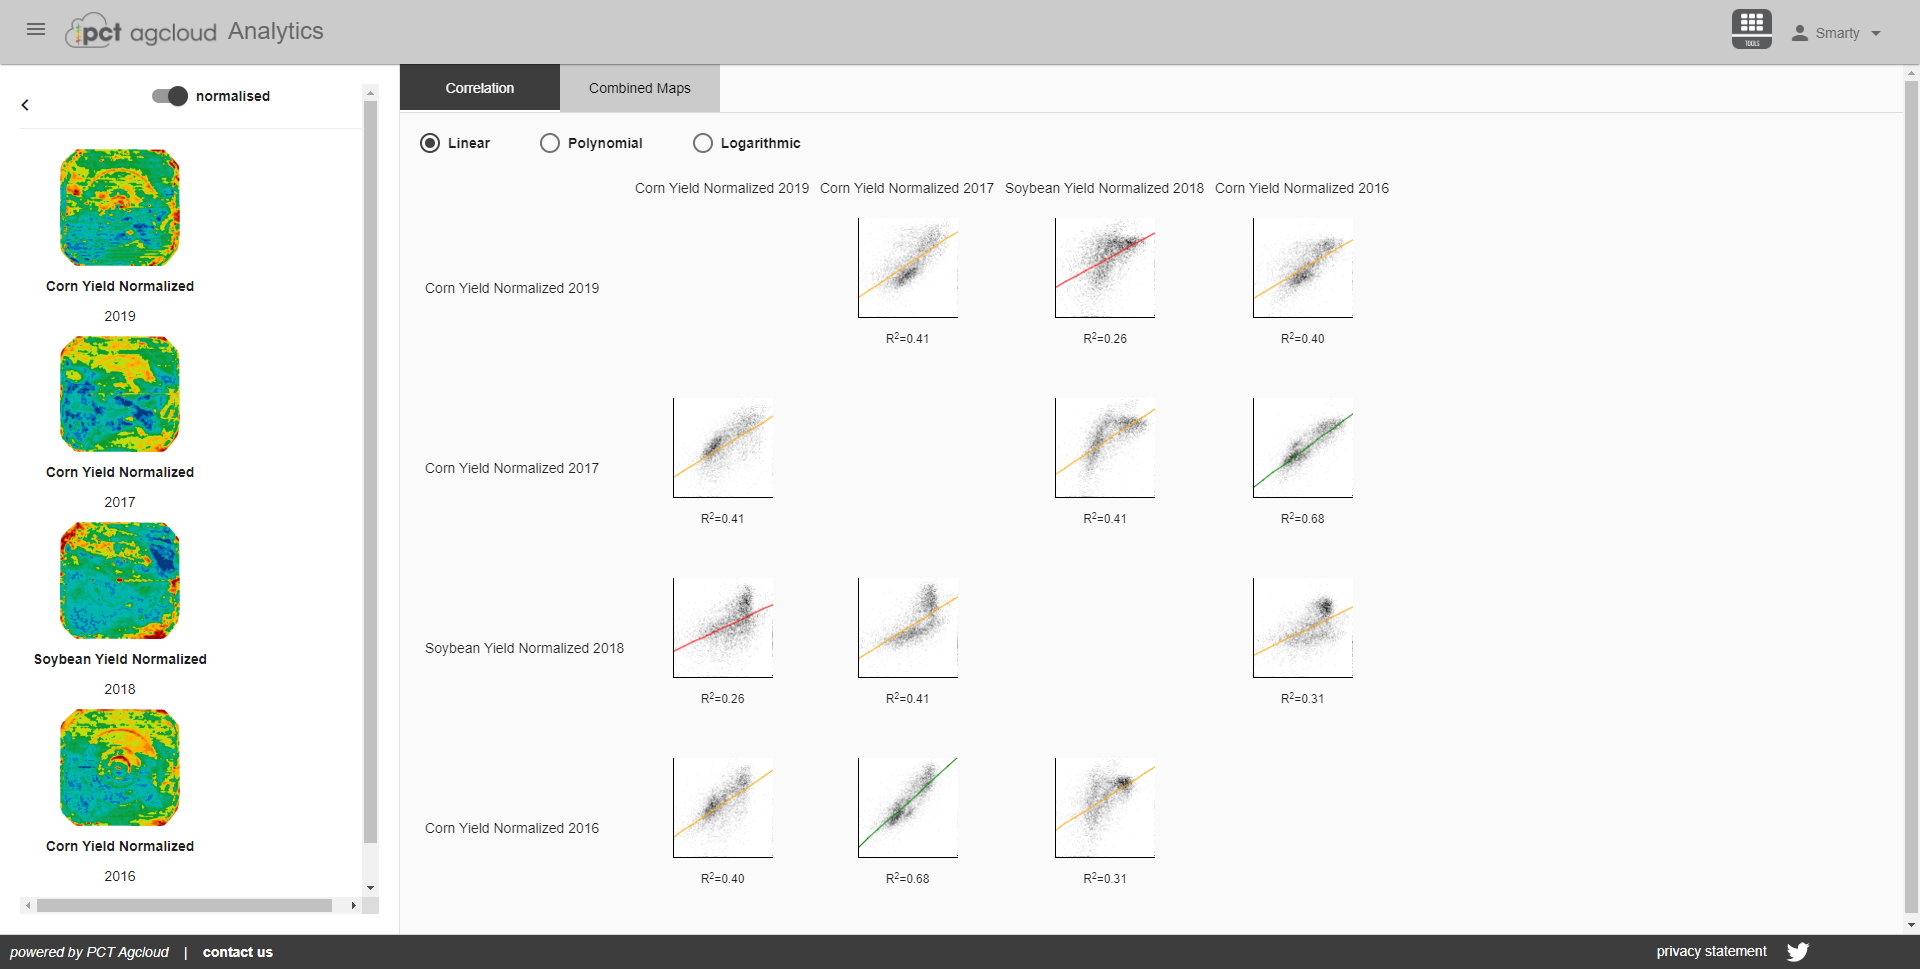Click the Corn Yield Normalized 2016 row label

[512, 828]
